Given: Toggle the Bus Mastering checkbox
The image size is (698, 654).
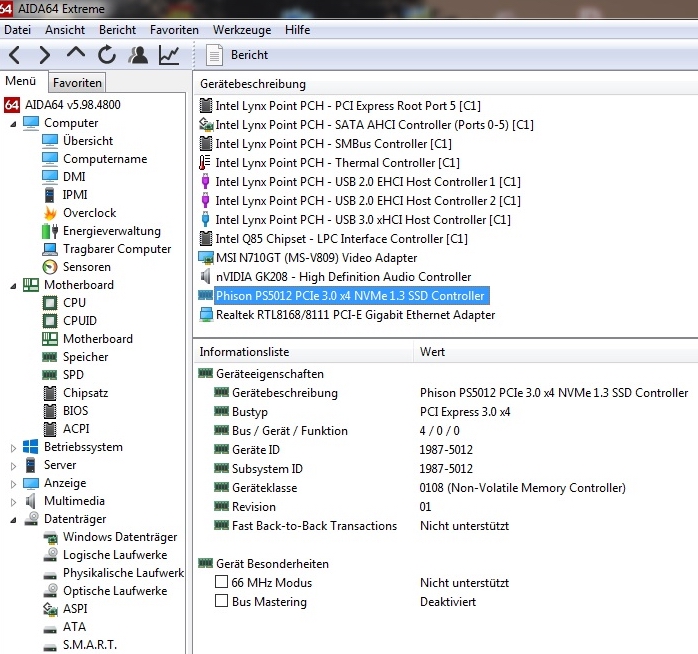Looking at the screenshot, I should pyautogui.click(x=221, y=601).
